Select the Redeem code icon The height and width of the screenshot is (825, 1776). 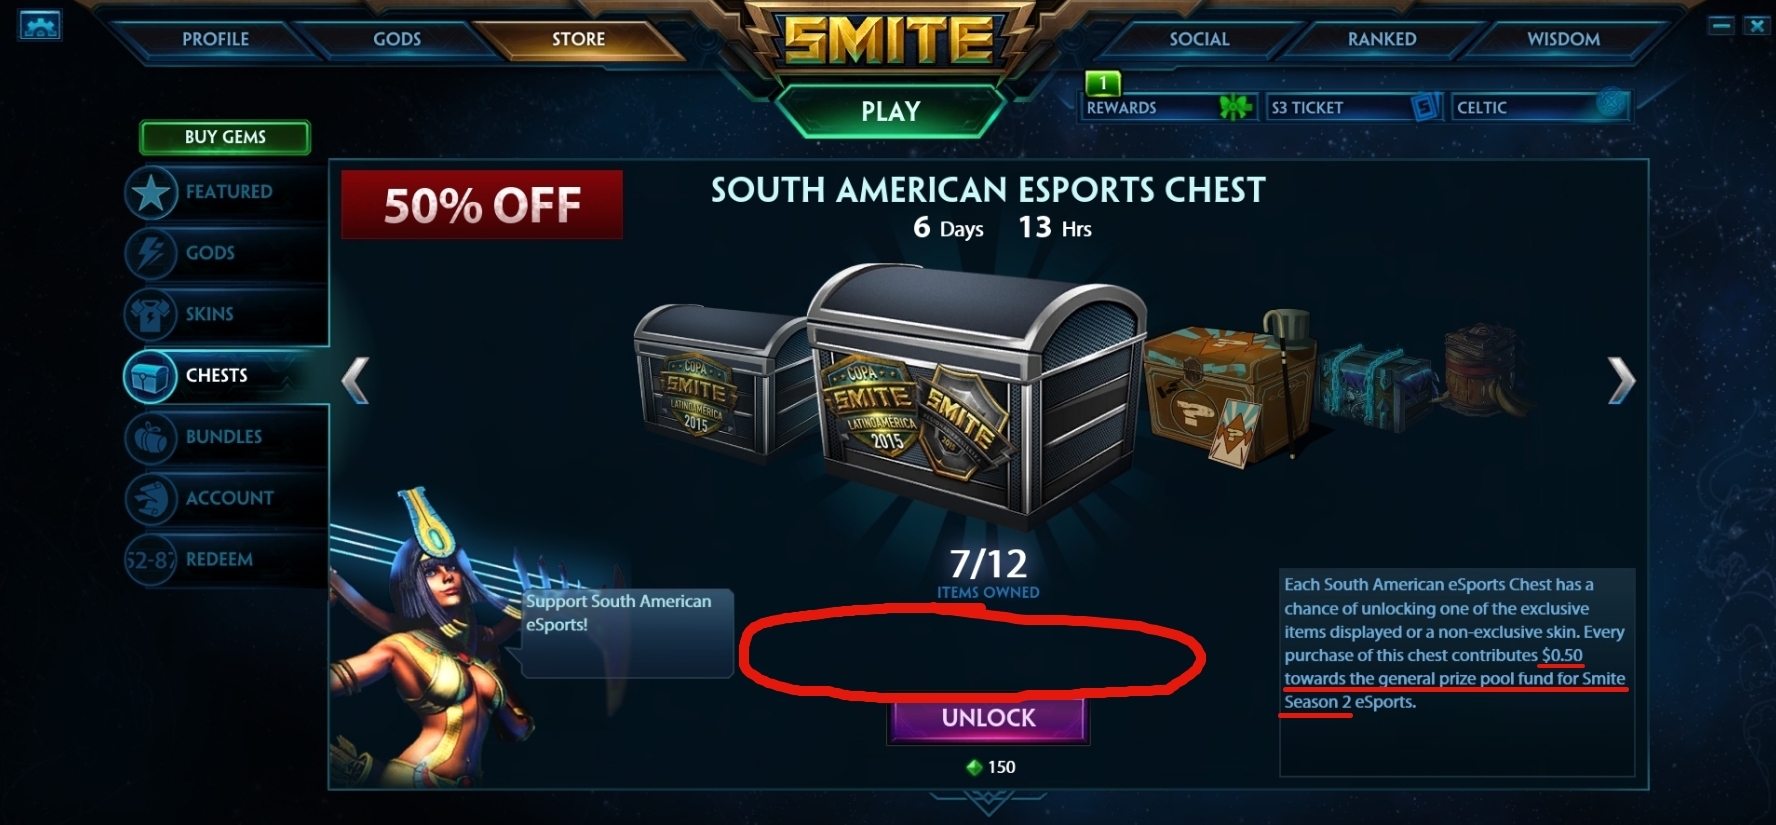pyautogui.click(x=151, y=560)
